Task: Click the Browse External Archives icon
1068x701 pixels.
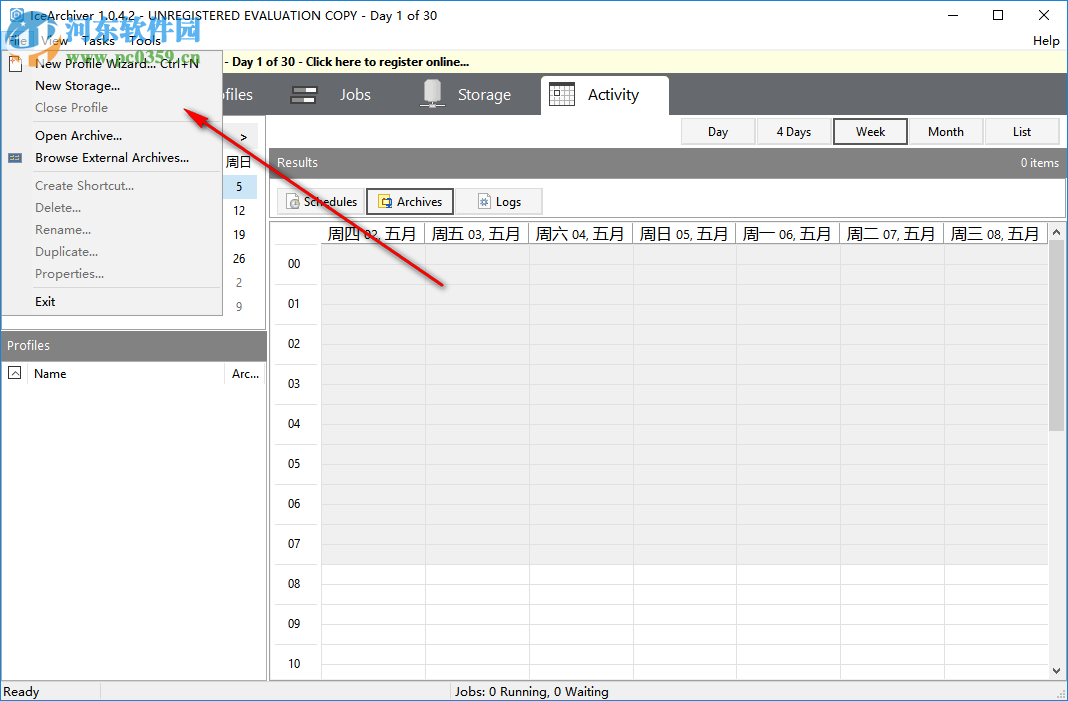Action: click(x=15, y=157)
